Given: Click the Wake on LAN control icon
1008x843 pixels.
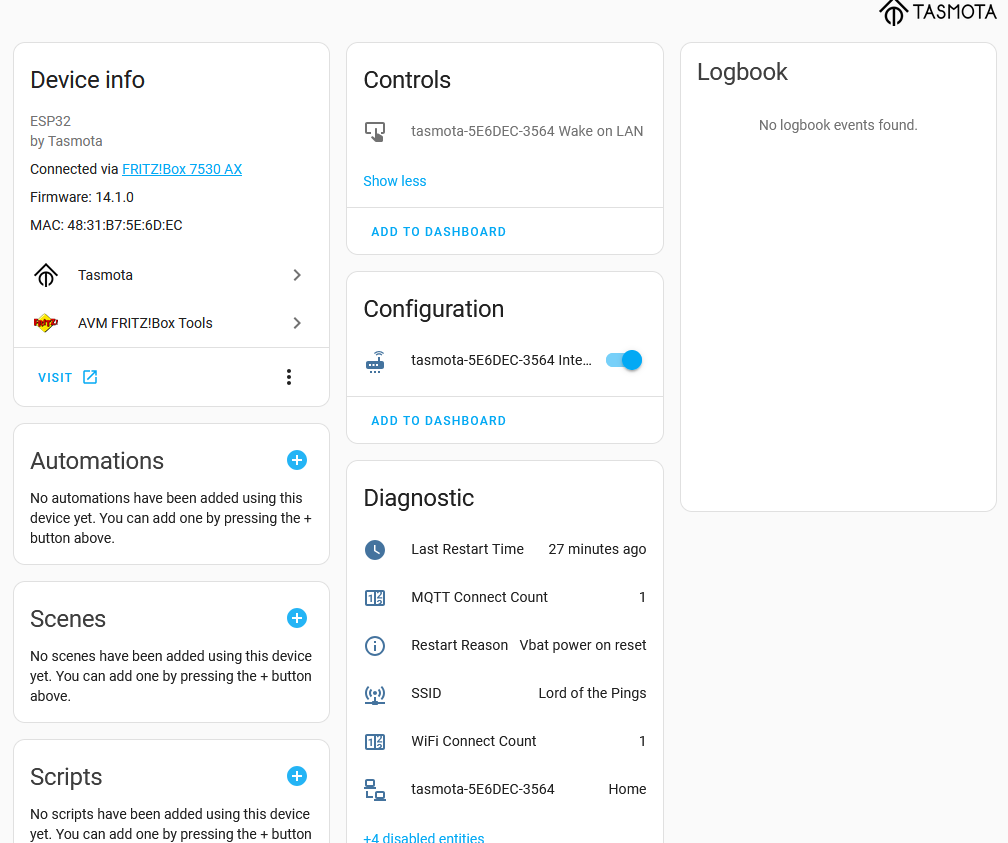Looking at the screenshot, I should (375, 131).
